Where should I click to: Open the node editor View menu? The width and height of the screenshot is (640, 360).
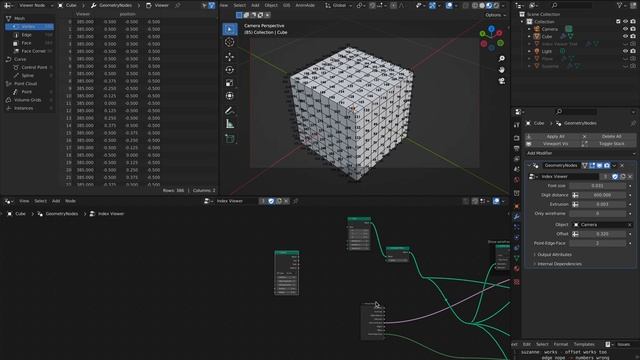[x=24, y=201]
